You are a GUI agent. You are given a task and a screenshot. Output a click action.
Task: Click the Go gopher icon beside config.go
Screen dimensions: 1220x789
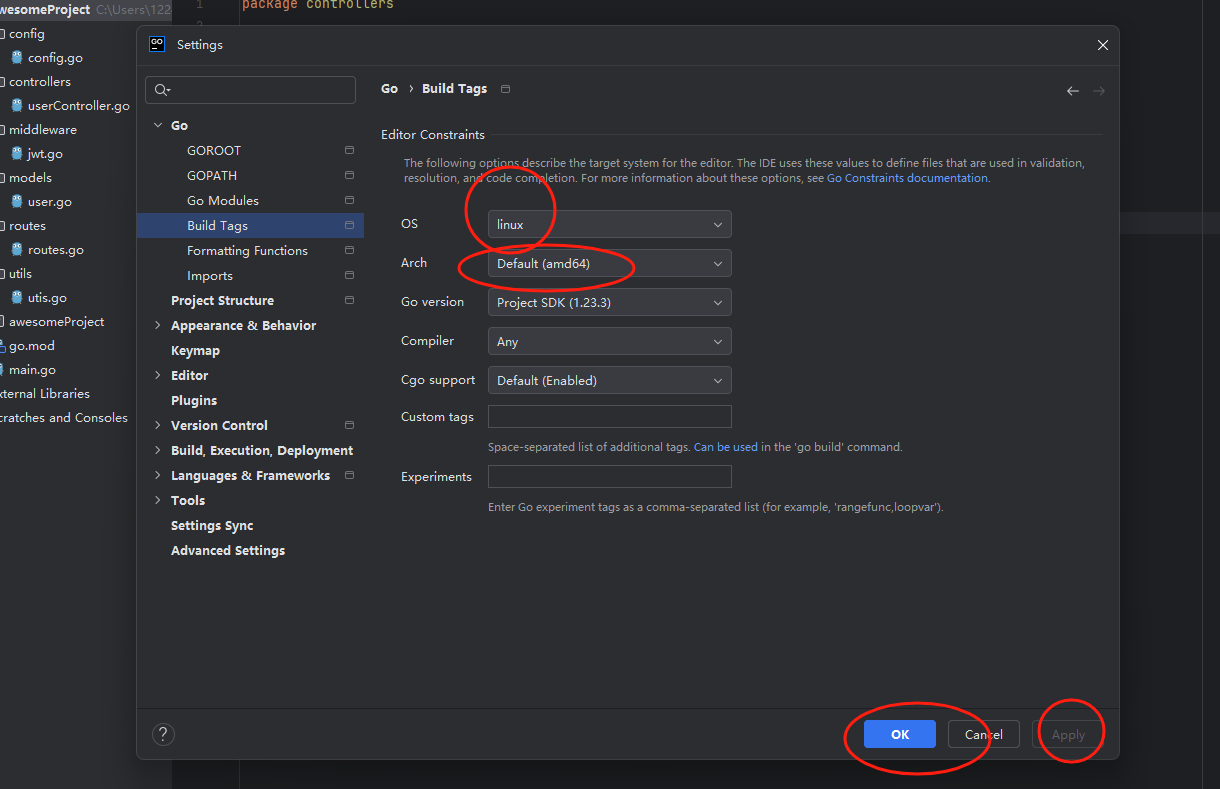point(17,58)
